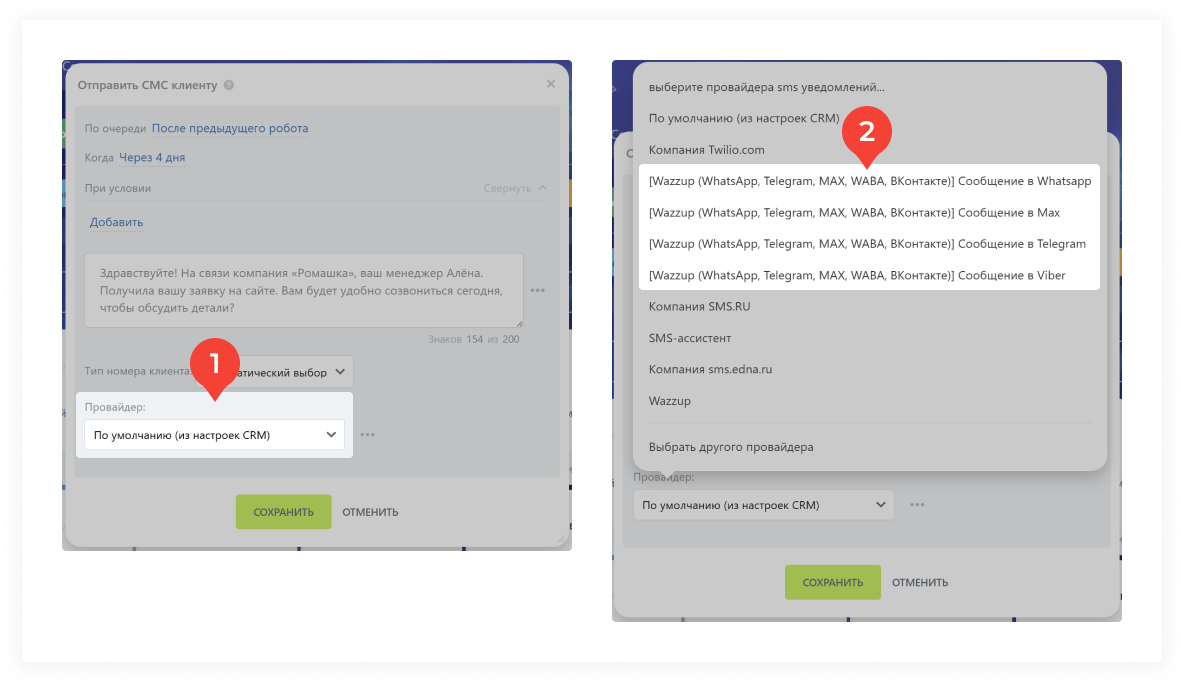Expand the left Провайдер dropdown

(x=214, y=434)
